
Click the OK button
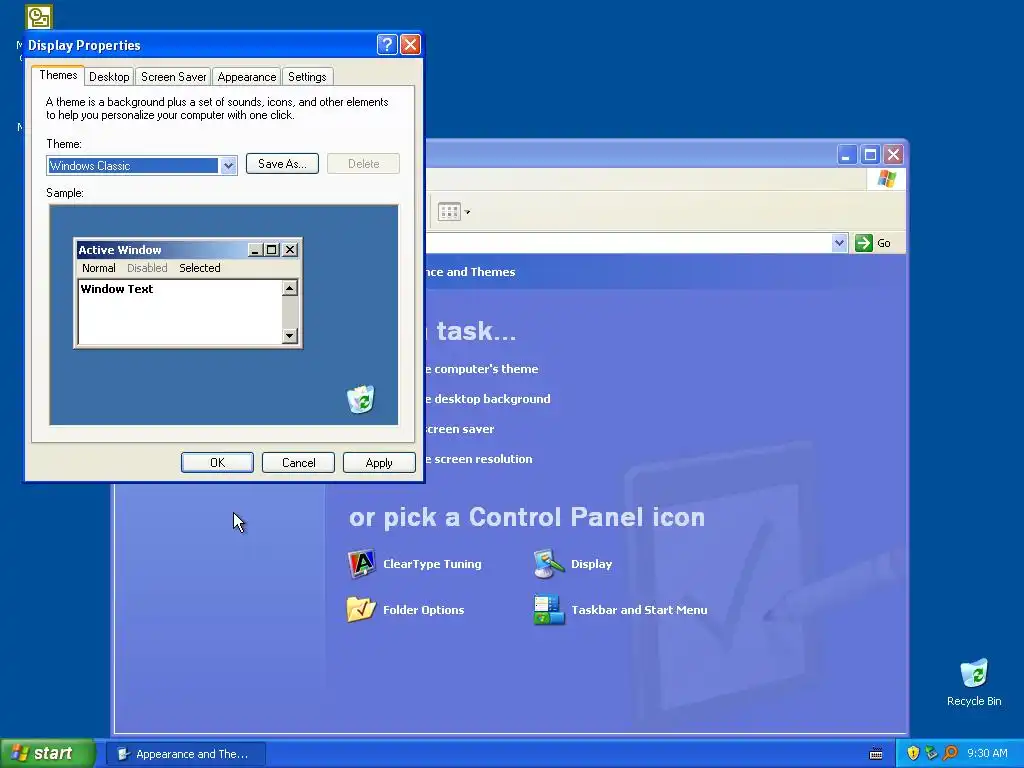coord(217,462)
